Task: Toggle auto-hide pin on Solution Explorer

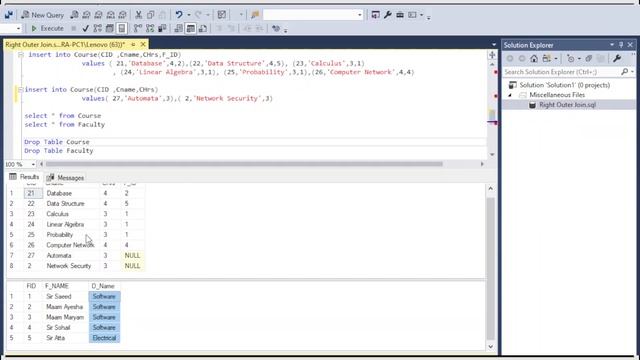Action: point(621,45)
